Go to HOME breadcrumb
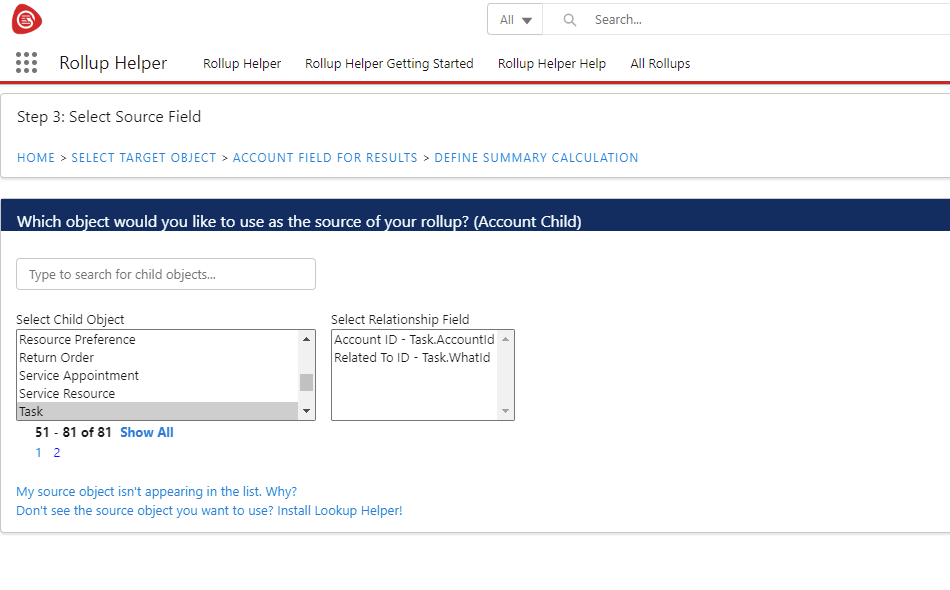This screenshot has width=950, height=590. pyautogui.click(x=36, y=157)
